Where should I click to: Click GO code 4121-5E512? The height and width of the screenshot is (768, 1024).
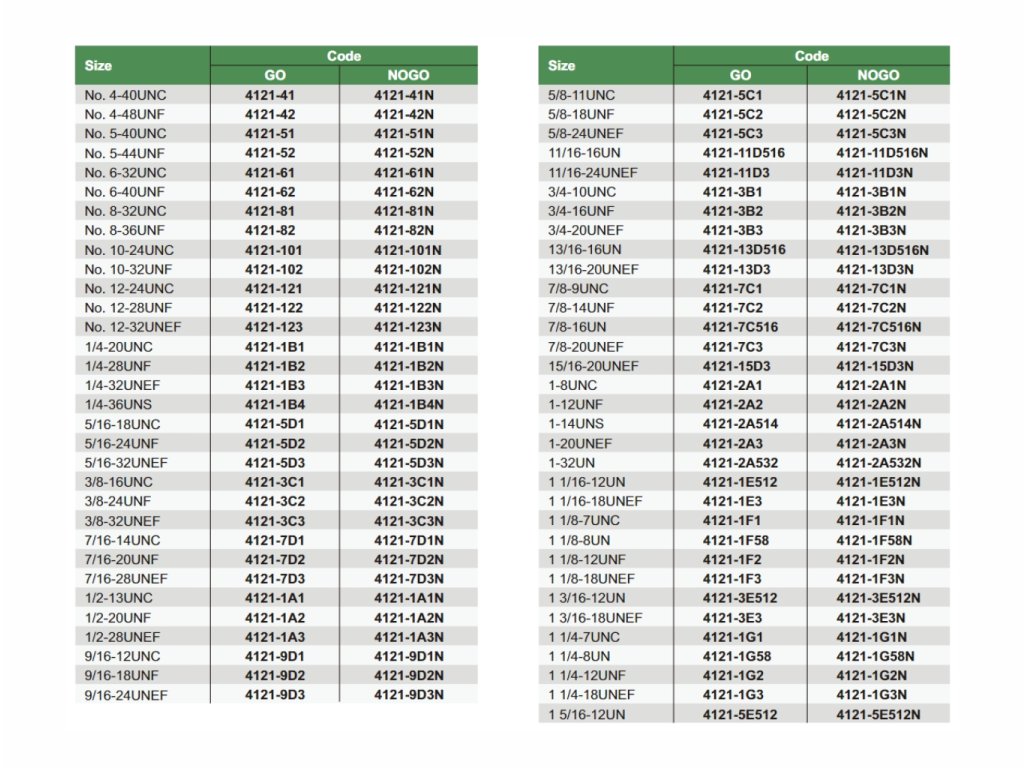(740, 714)
